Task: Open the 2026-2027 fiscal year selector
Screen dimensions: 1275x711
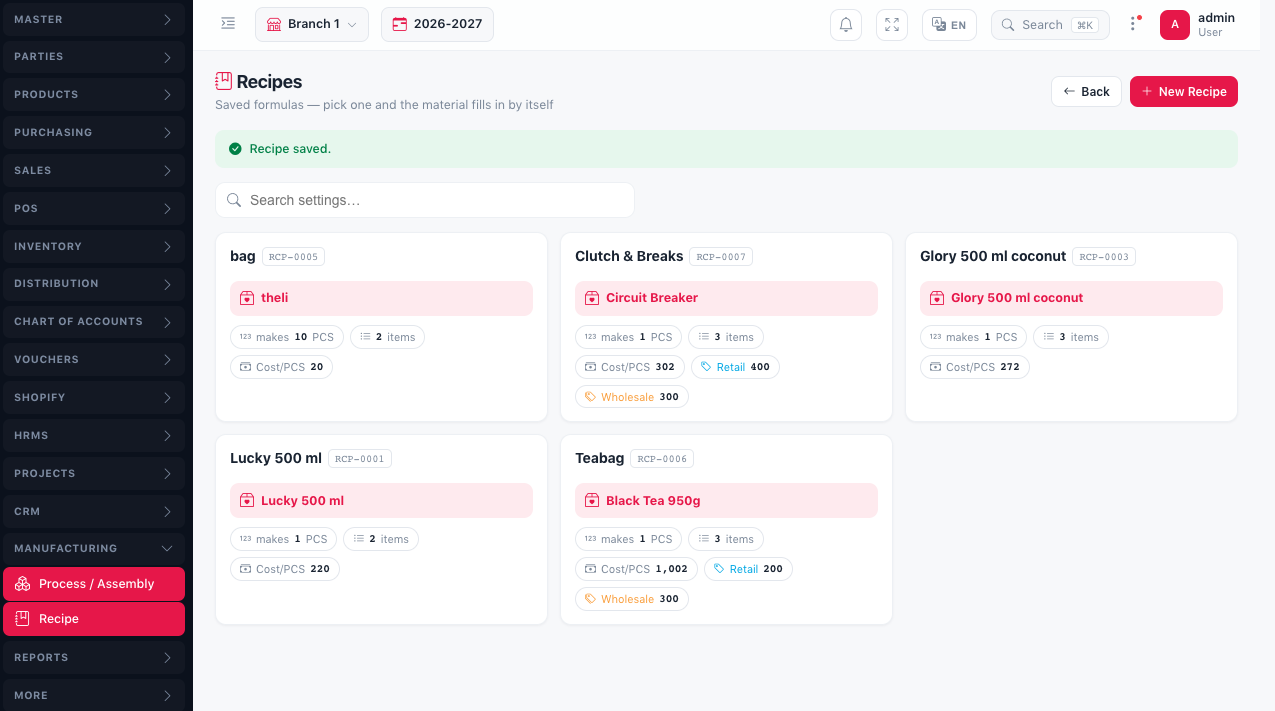Action: (x=437, y=25)
